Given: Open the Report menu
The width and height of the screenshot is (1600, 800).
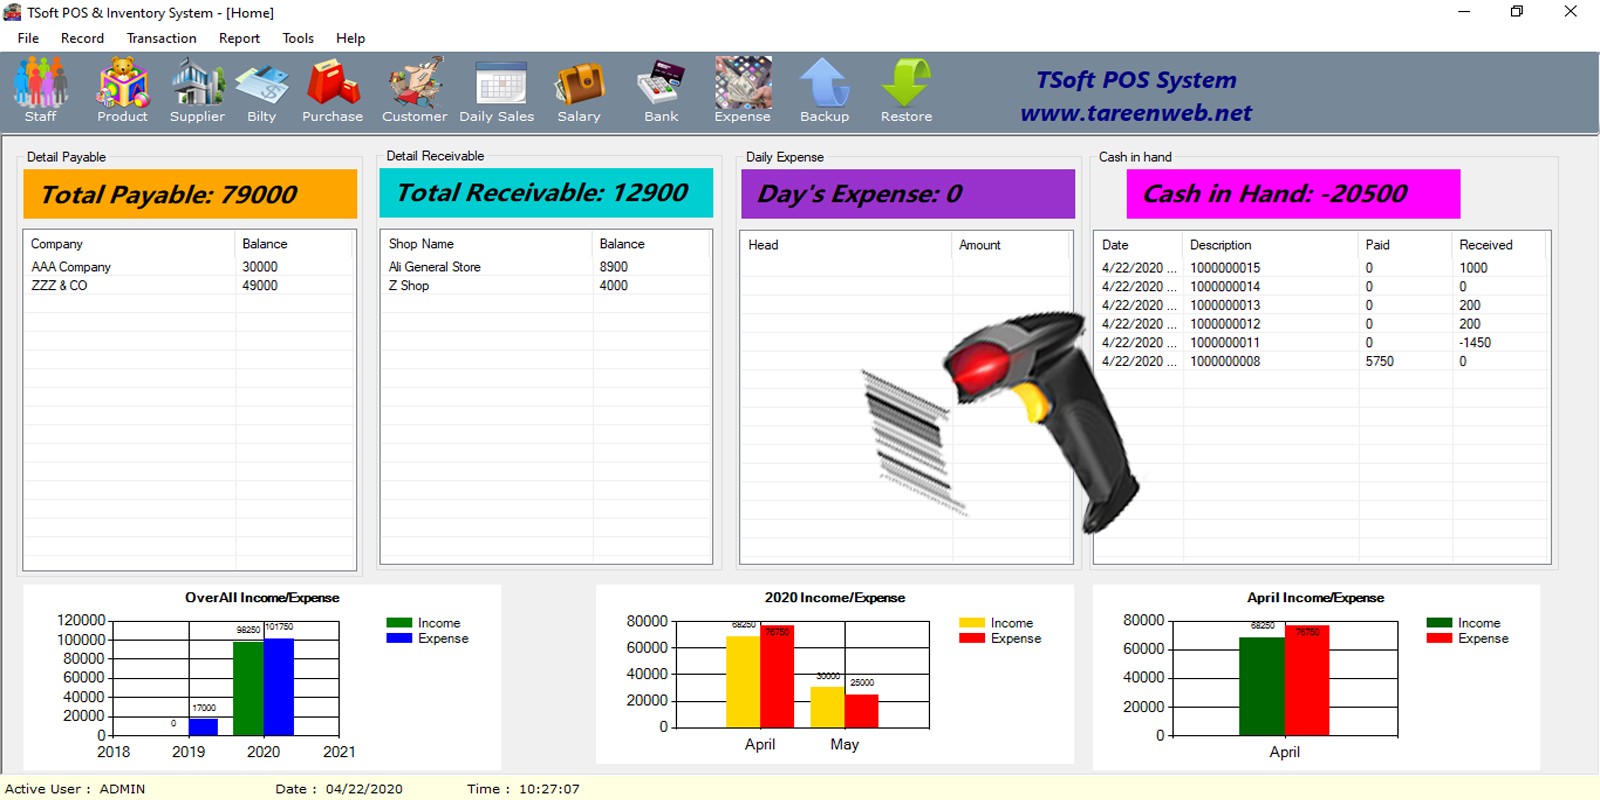Looking at the screenshot, I should click(239, 38).
